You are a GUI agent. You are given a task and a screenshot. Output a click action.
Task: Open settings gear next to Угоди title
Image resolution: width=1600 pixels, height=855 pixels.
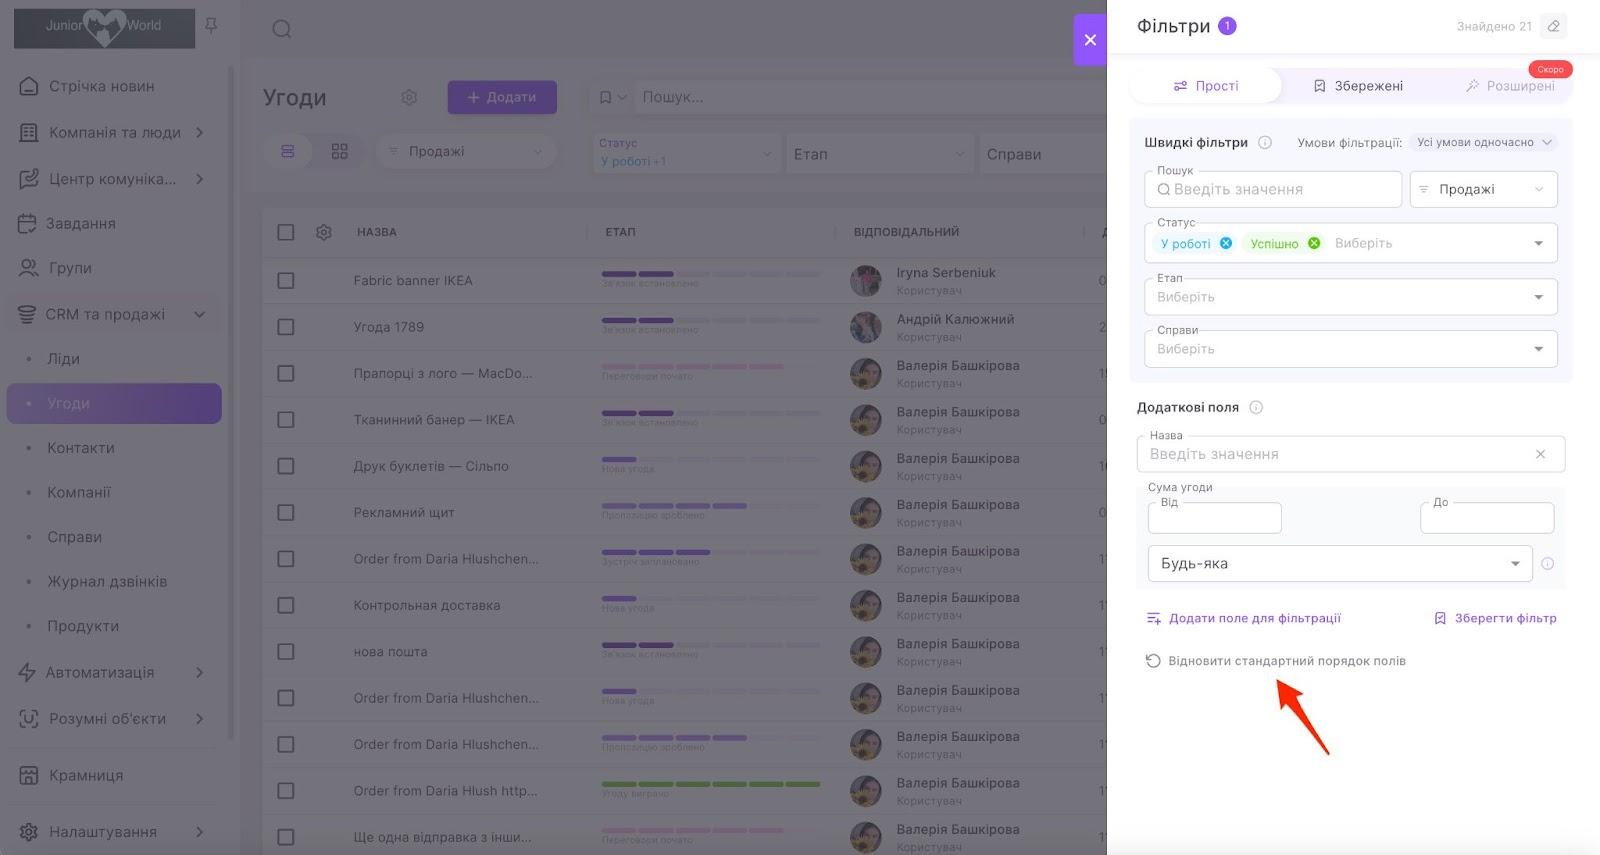409,97
